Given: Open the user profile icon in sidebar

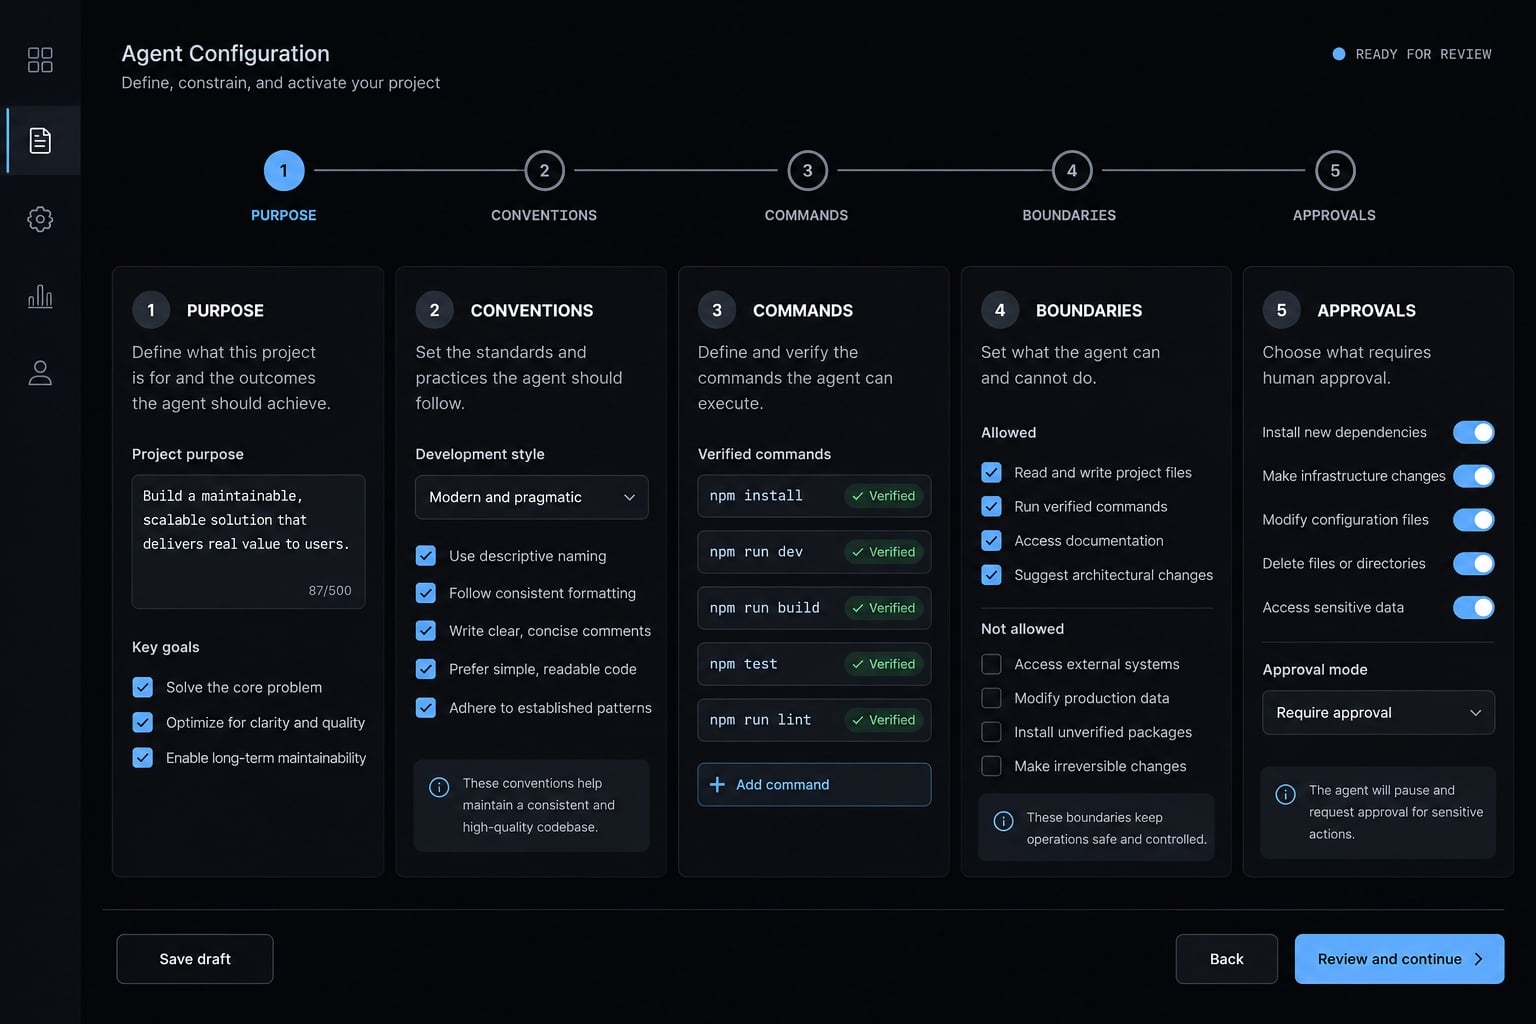Looking at the screenshot, I should pos(40,373).
